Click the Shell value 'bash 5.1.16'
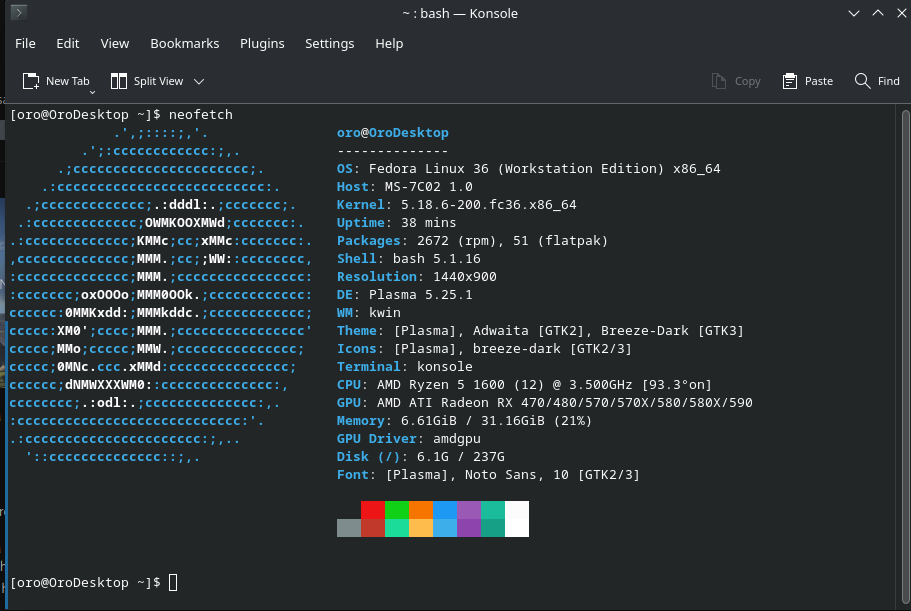 click(x=436, y=258)
